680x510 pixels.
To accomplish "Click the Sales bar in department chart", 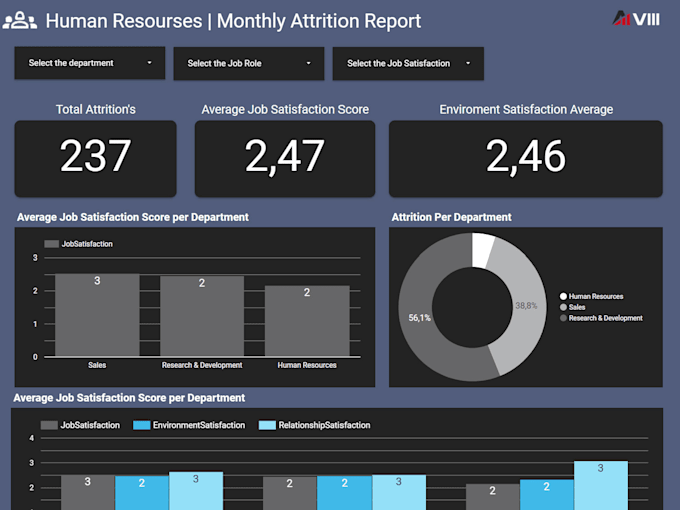I will pos(97,315).
